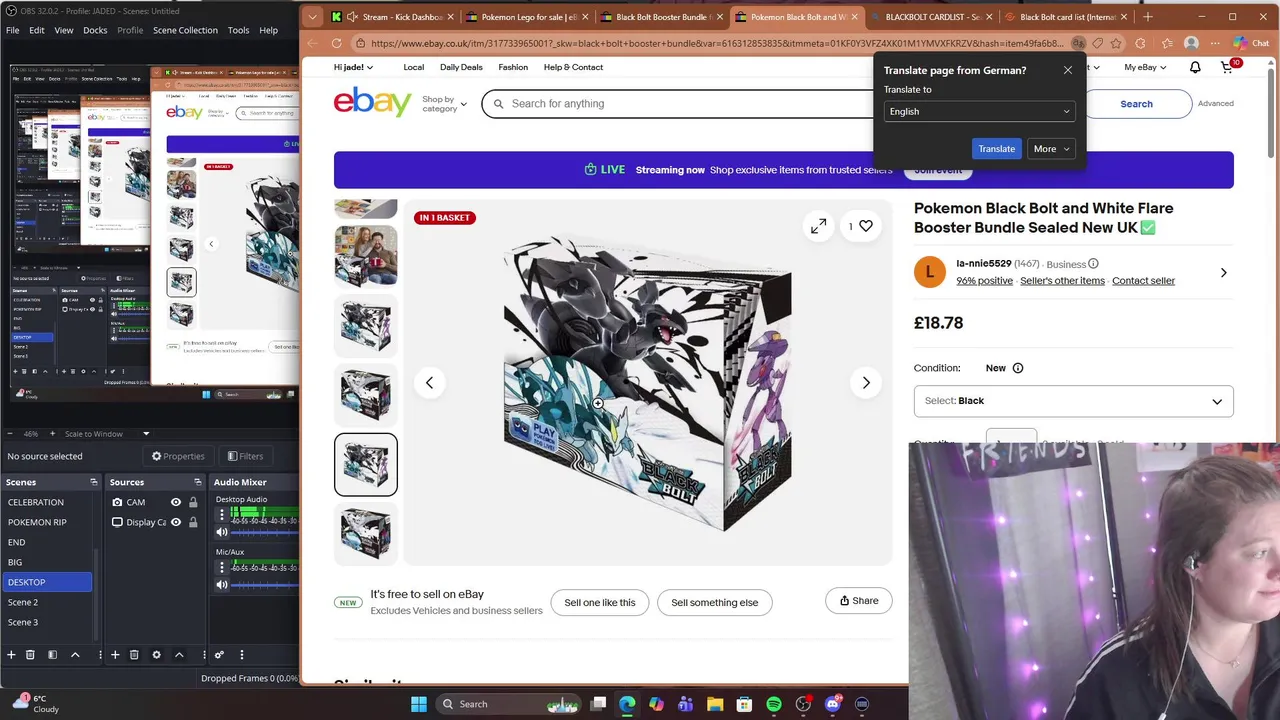Open advanced audio properties in Audio Mixer

219,655
